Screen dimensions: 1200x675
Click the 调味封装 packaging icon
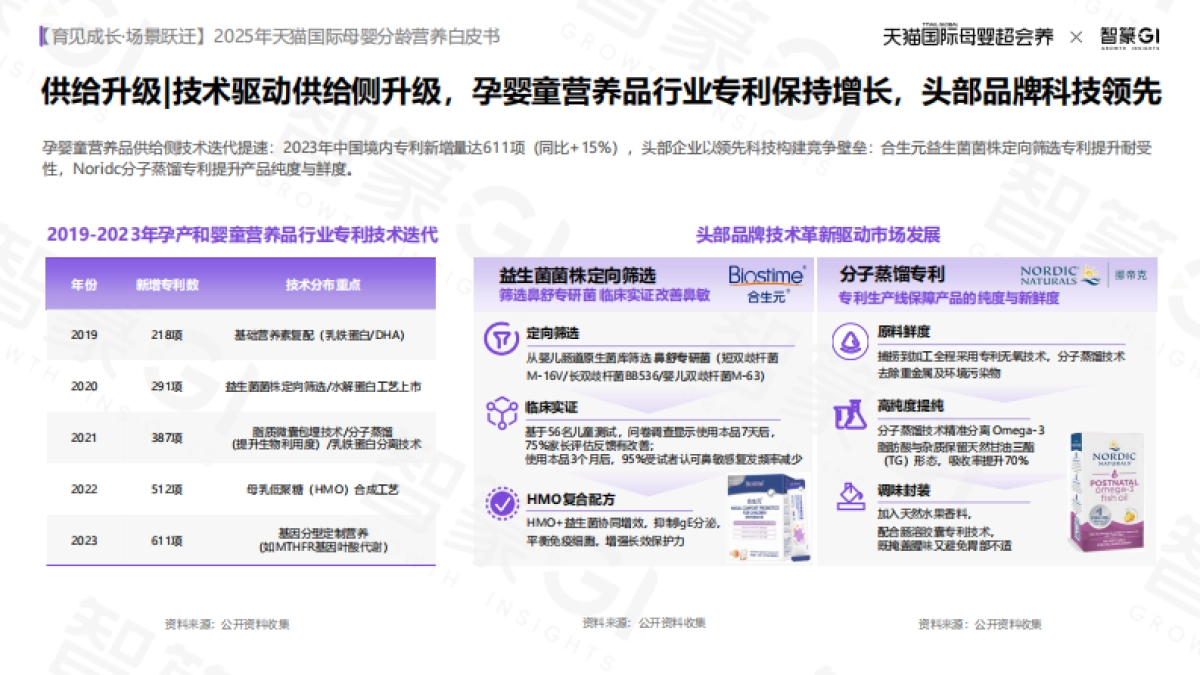(851, 496)
